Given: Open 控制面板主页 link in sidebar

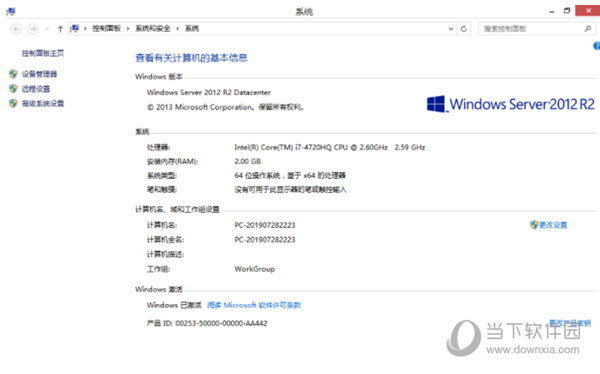Looking at the screenshot, I should [x=43, y=53].
